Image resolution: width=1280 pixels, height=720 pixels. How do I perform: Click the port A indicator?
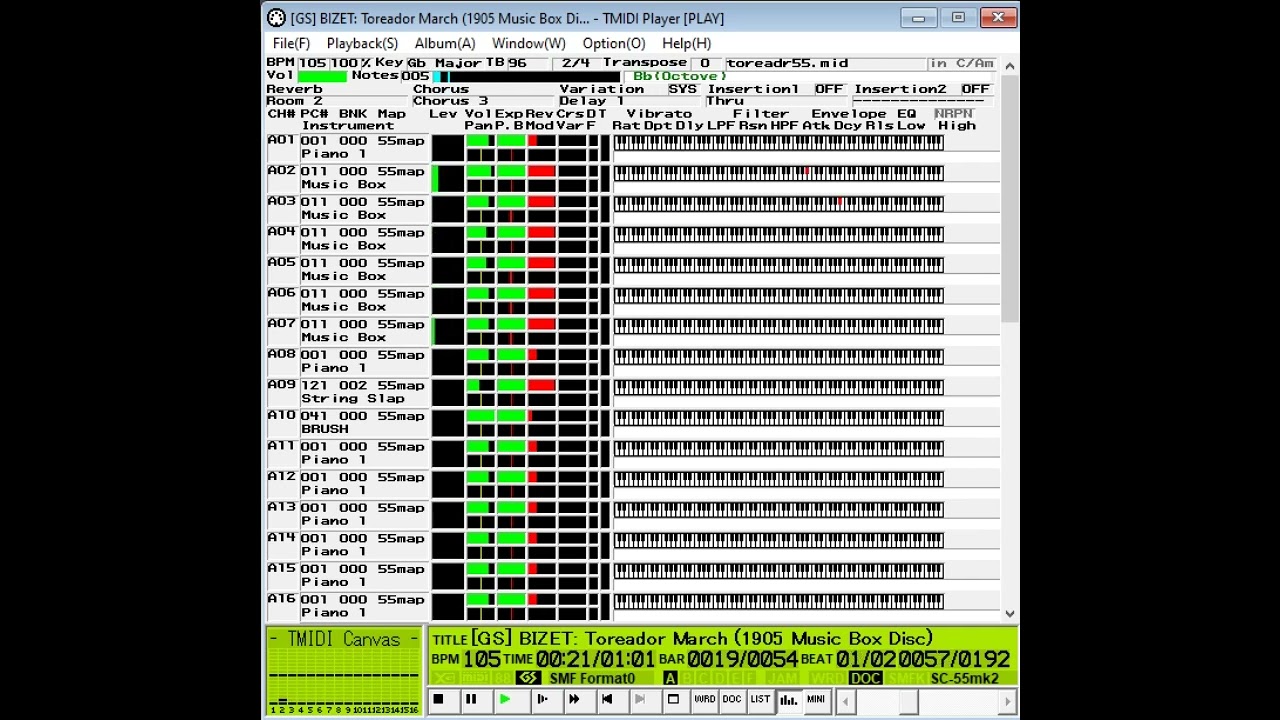[670, 678]
